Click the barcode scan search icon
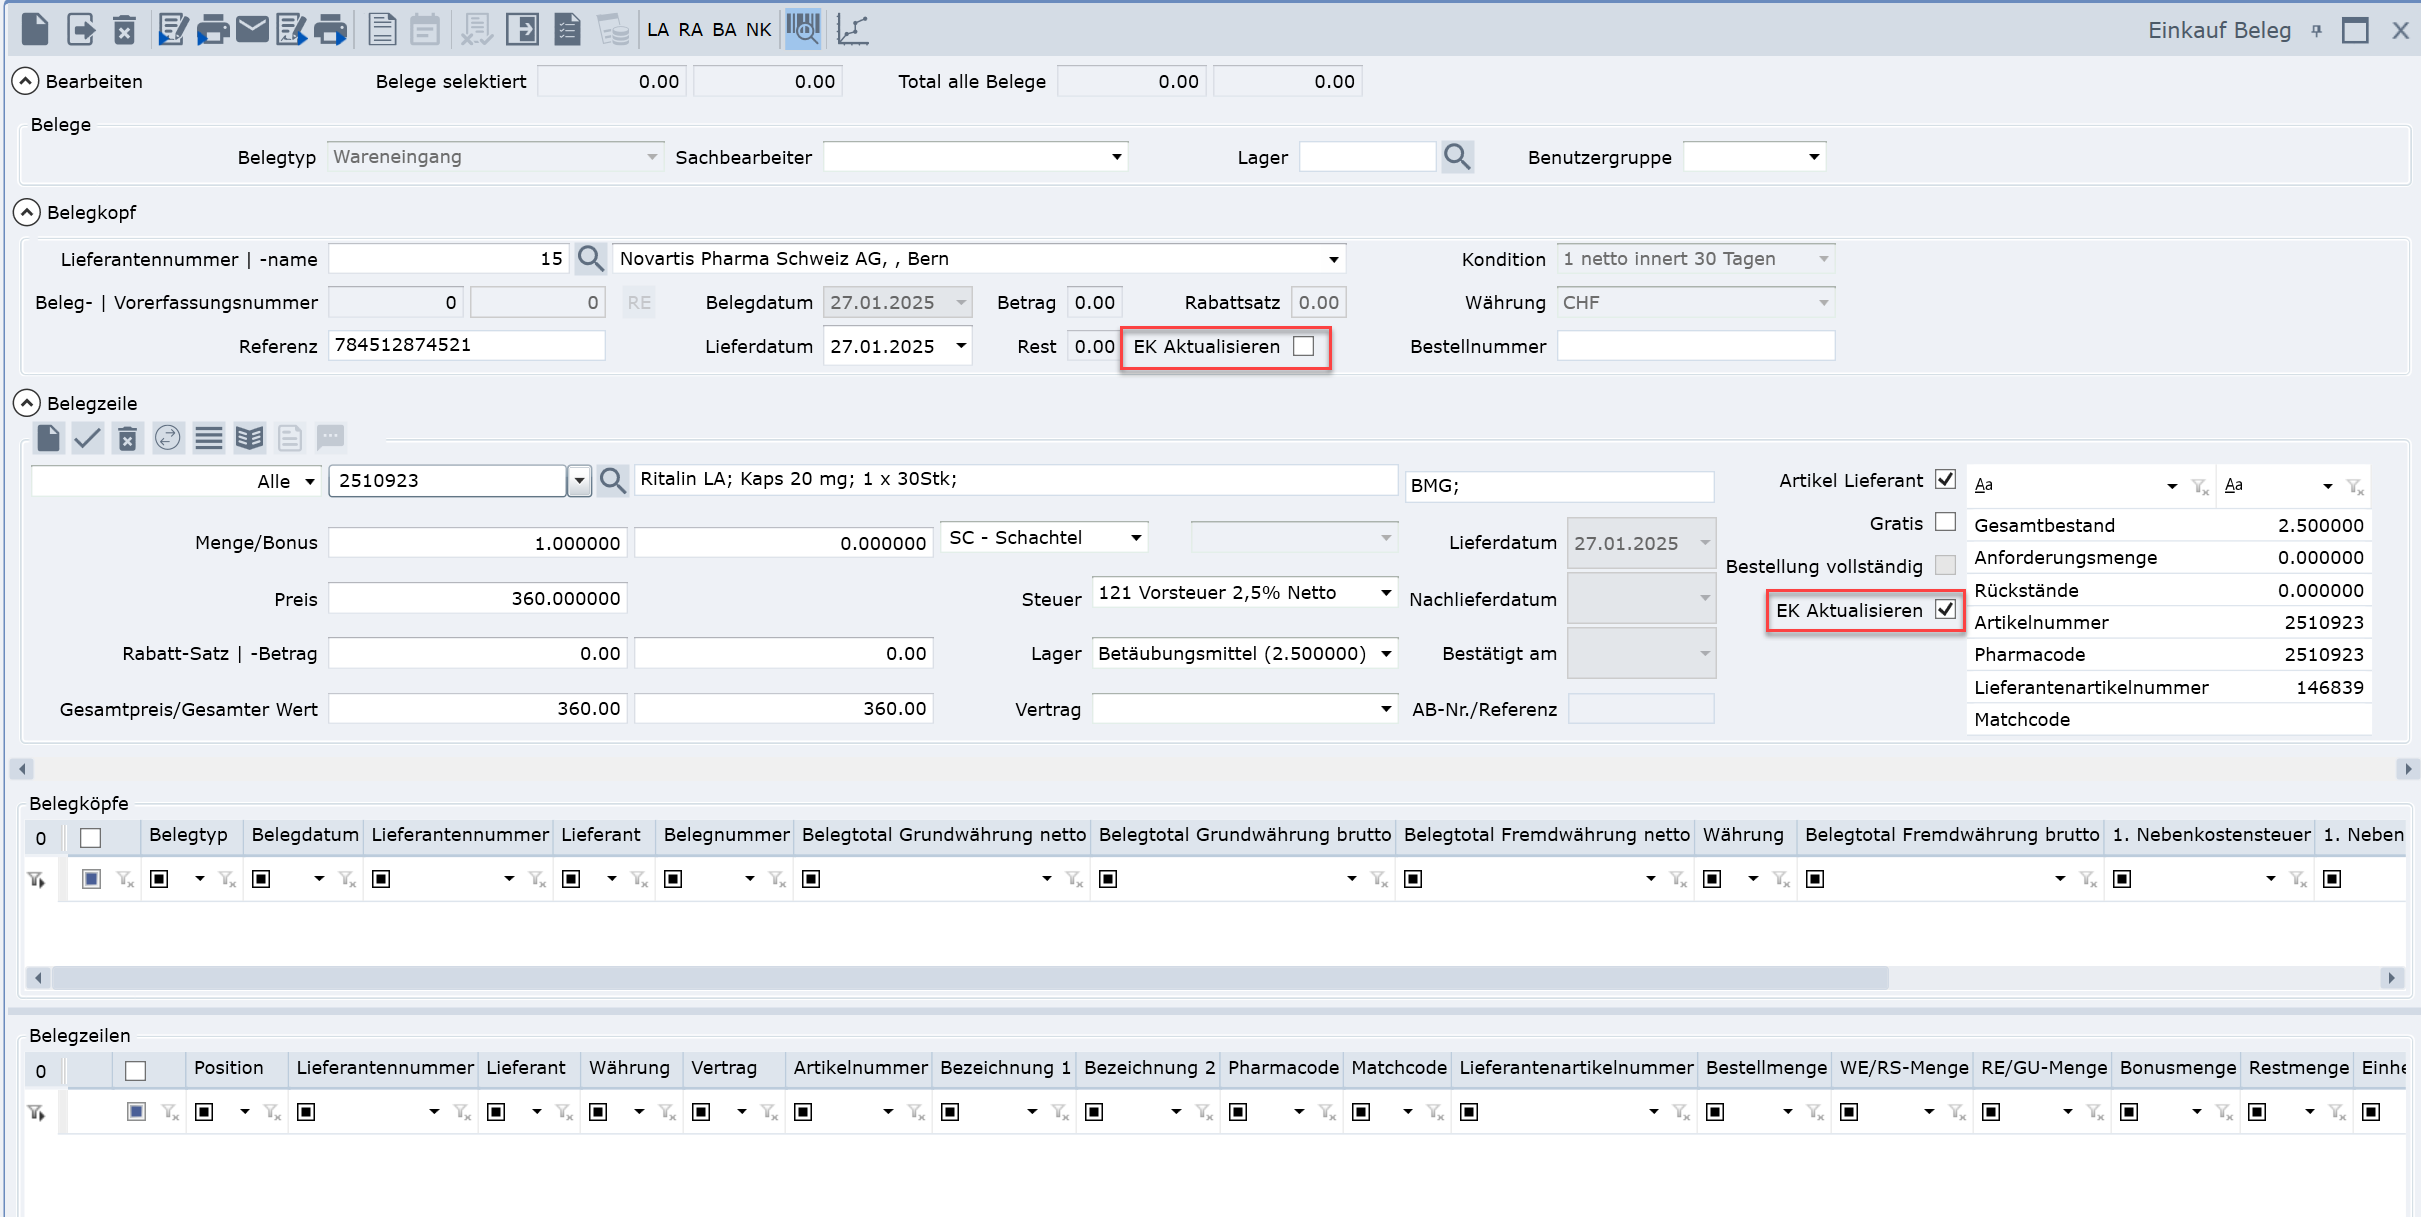 pyautogui.click(x=802, y=29)
